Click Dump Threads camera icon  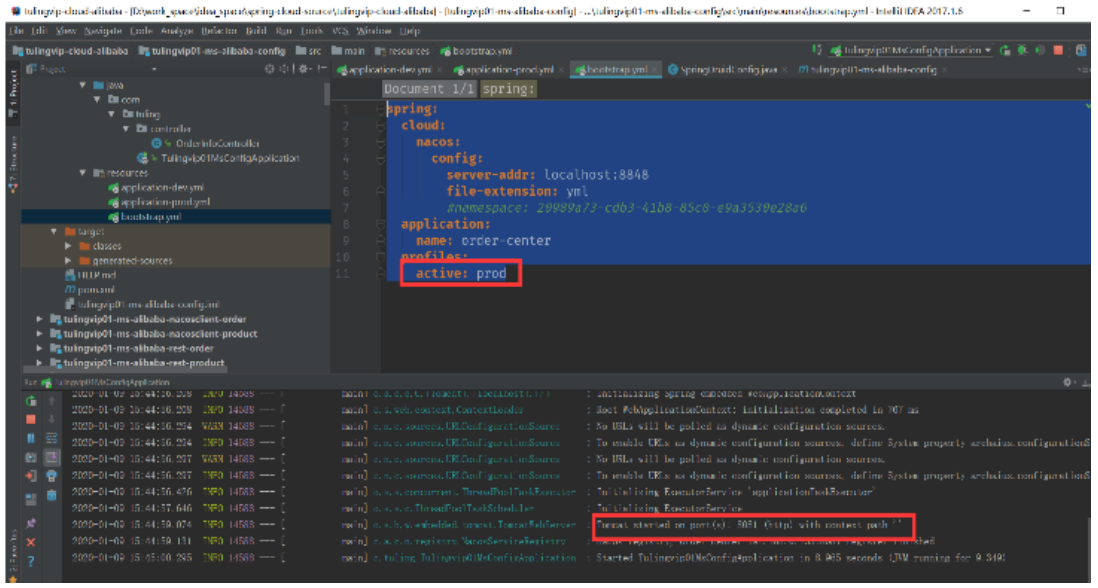tap(31, 457)
